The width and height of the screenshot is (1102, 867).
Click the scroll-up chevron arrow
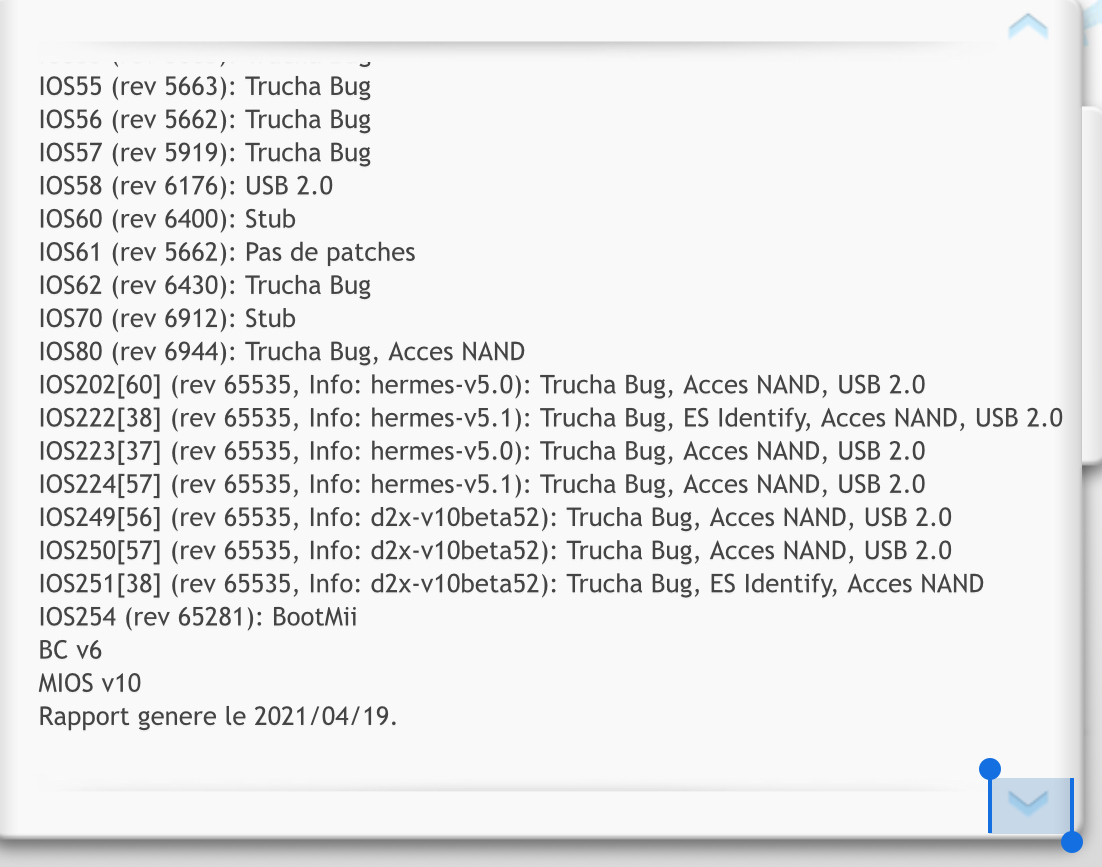(1028, 27)
